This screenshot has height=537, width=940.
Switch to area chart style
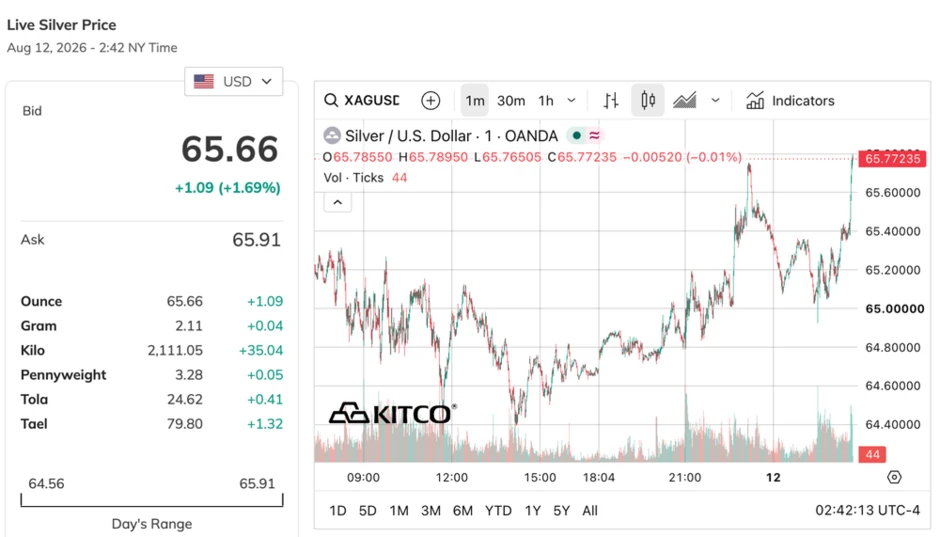click(685, 100)
